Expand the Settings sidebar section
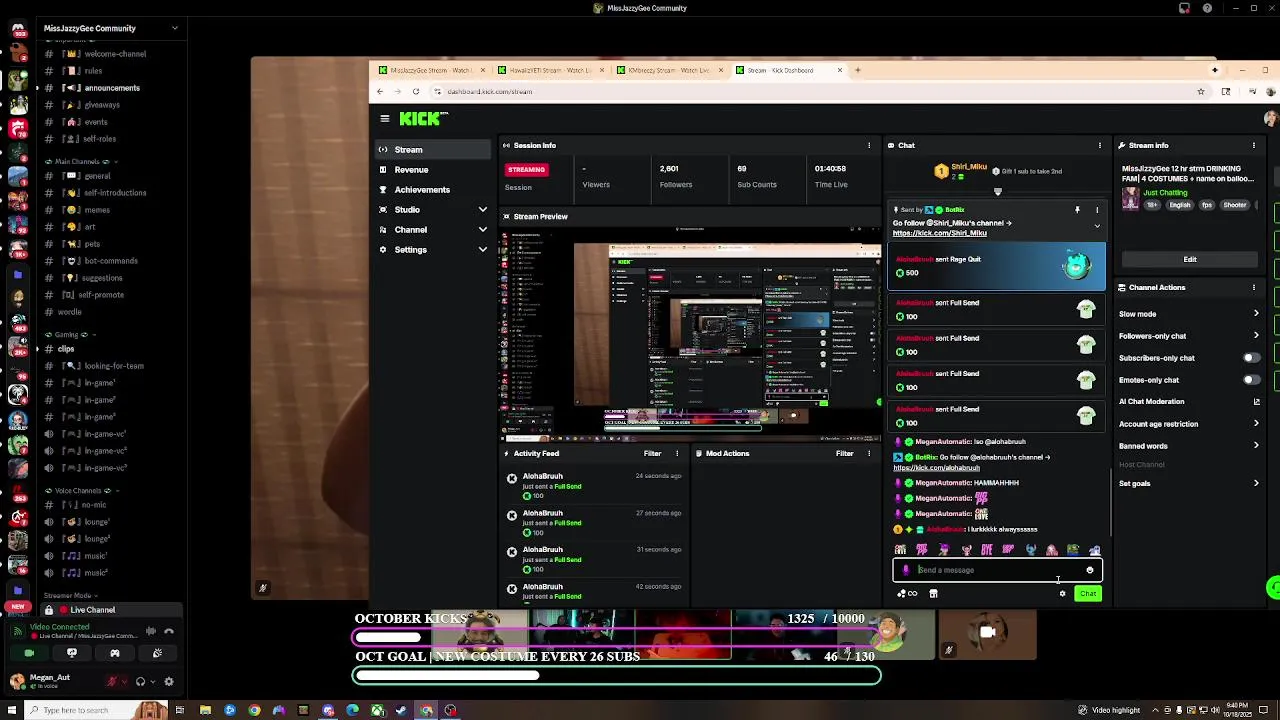The width and height of the screenshot is (1280, 720). [483, 250]
